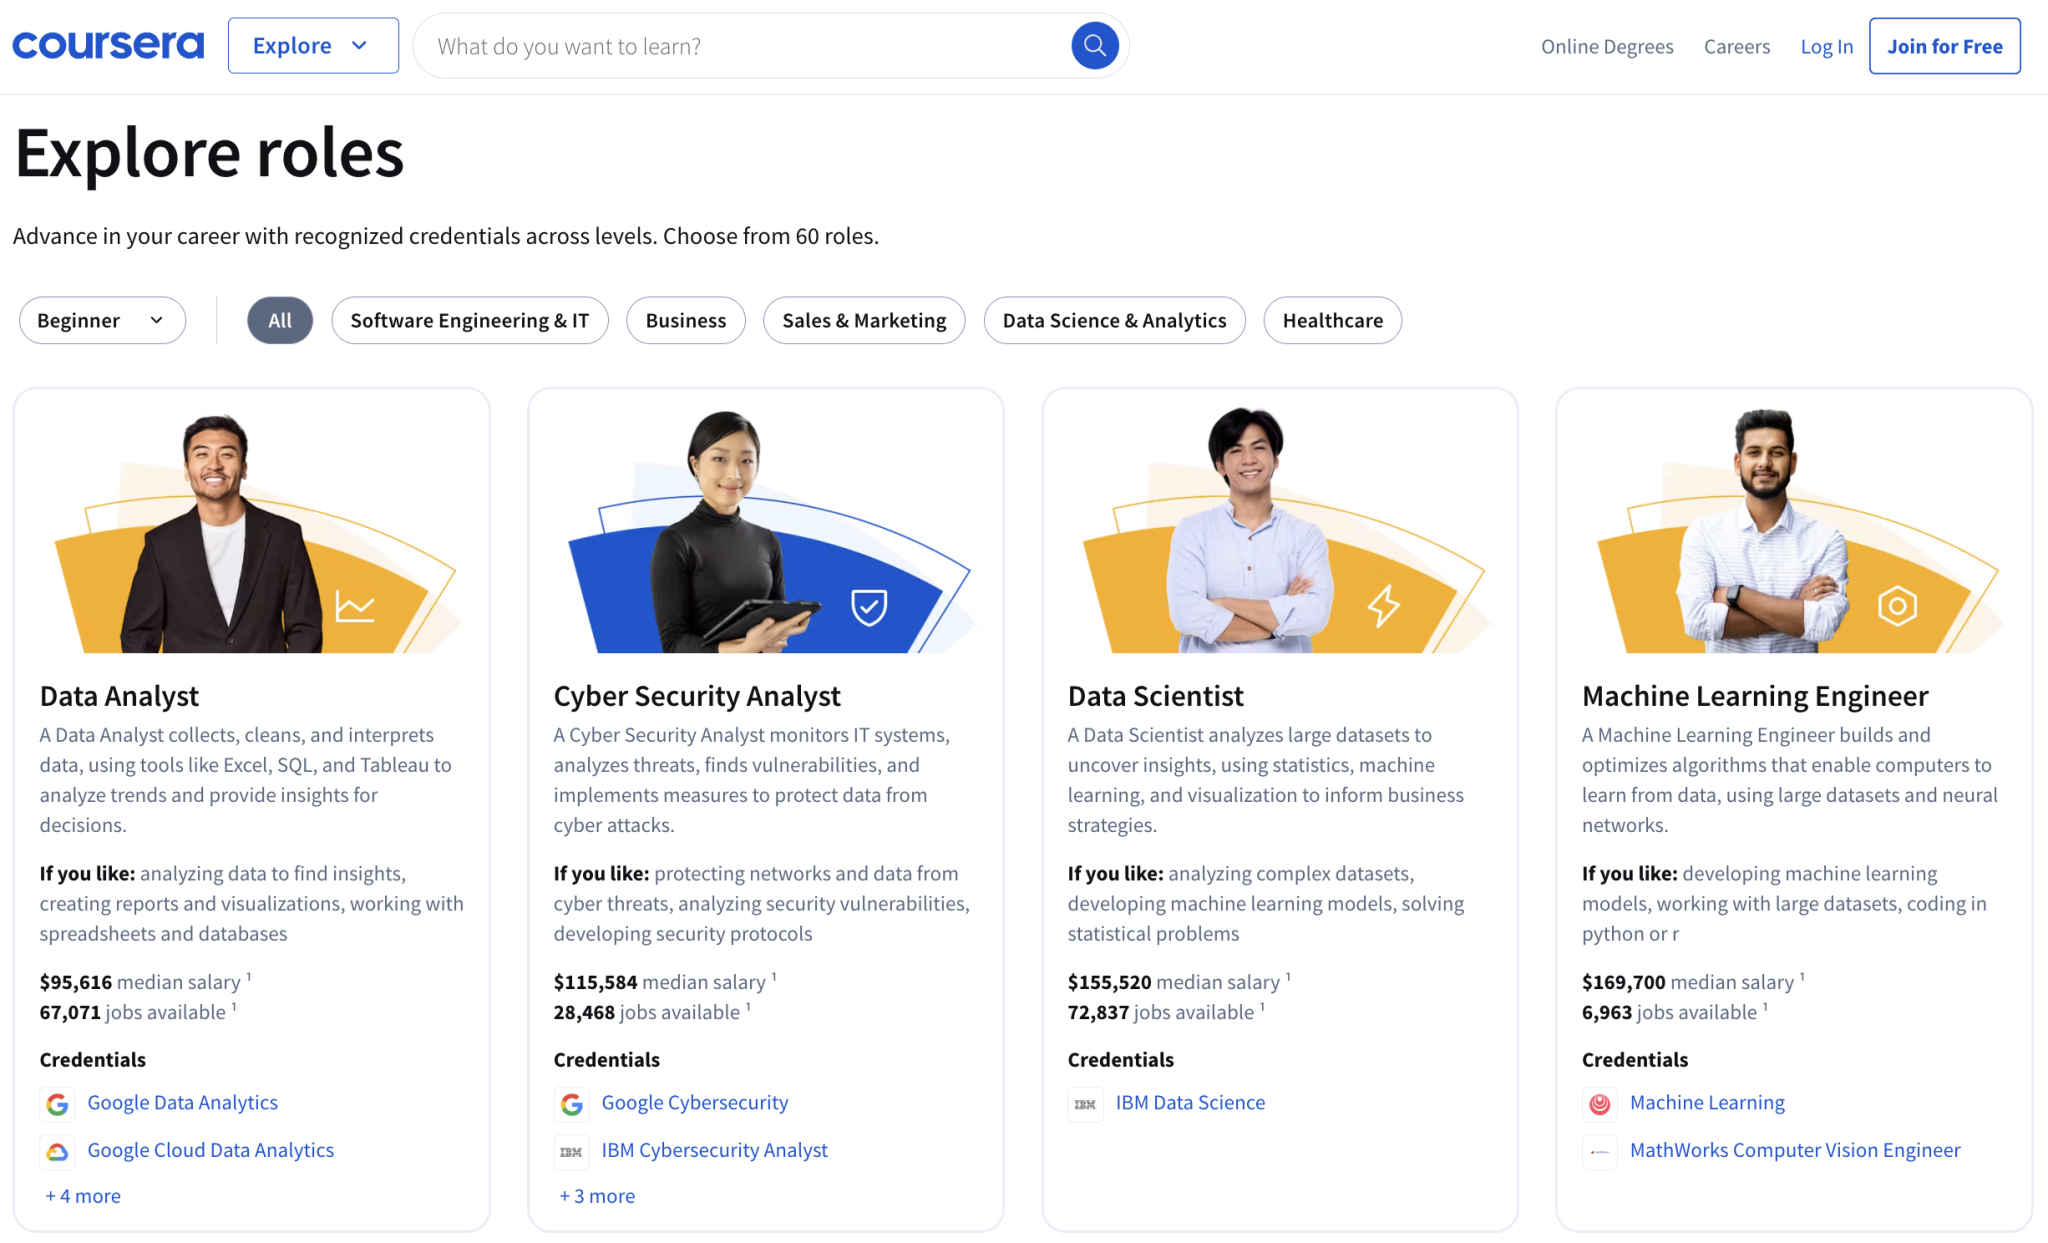The image size is (2048, 1243).
Task: Open the Google Cybersecurity credential link
Action: pyautogui.click(x=694, y=1102)
